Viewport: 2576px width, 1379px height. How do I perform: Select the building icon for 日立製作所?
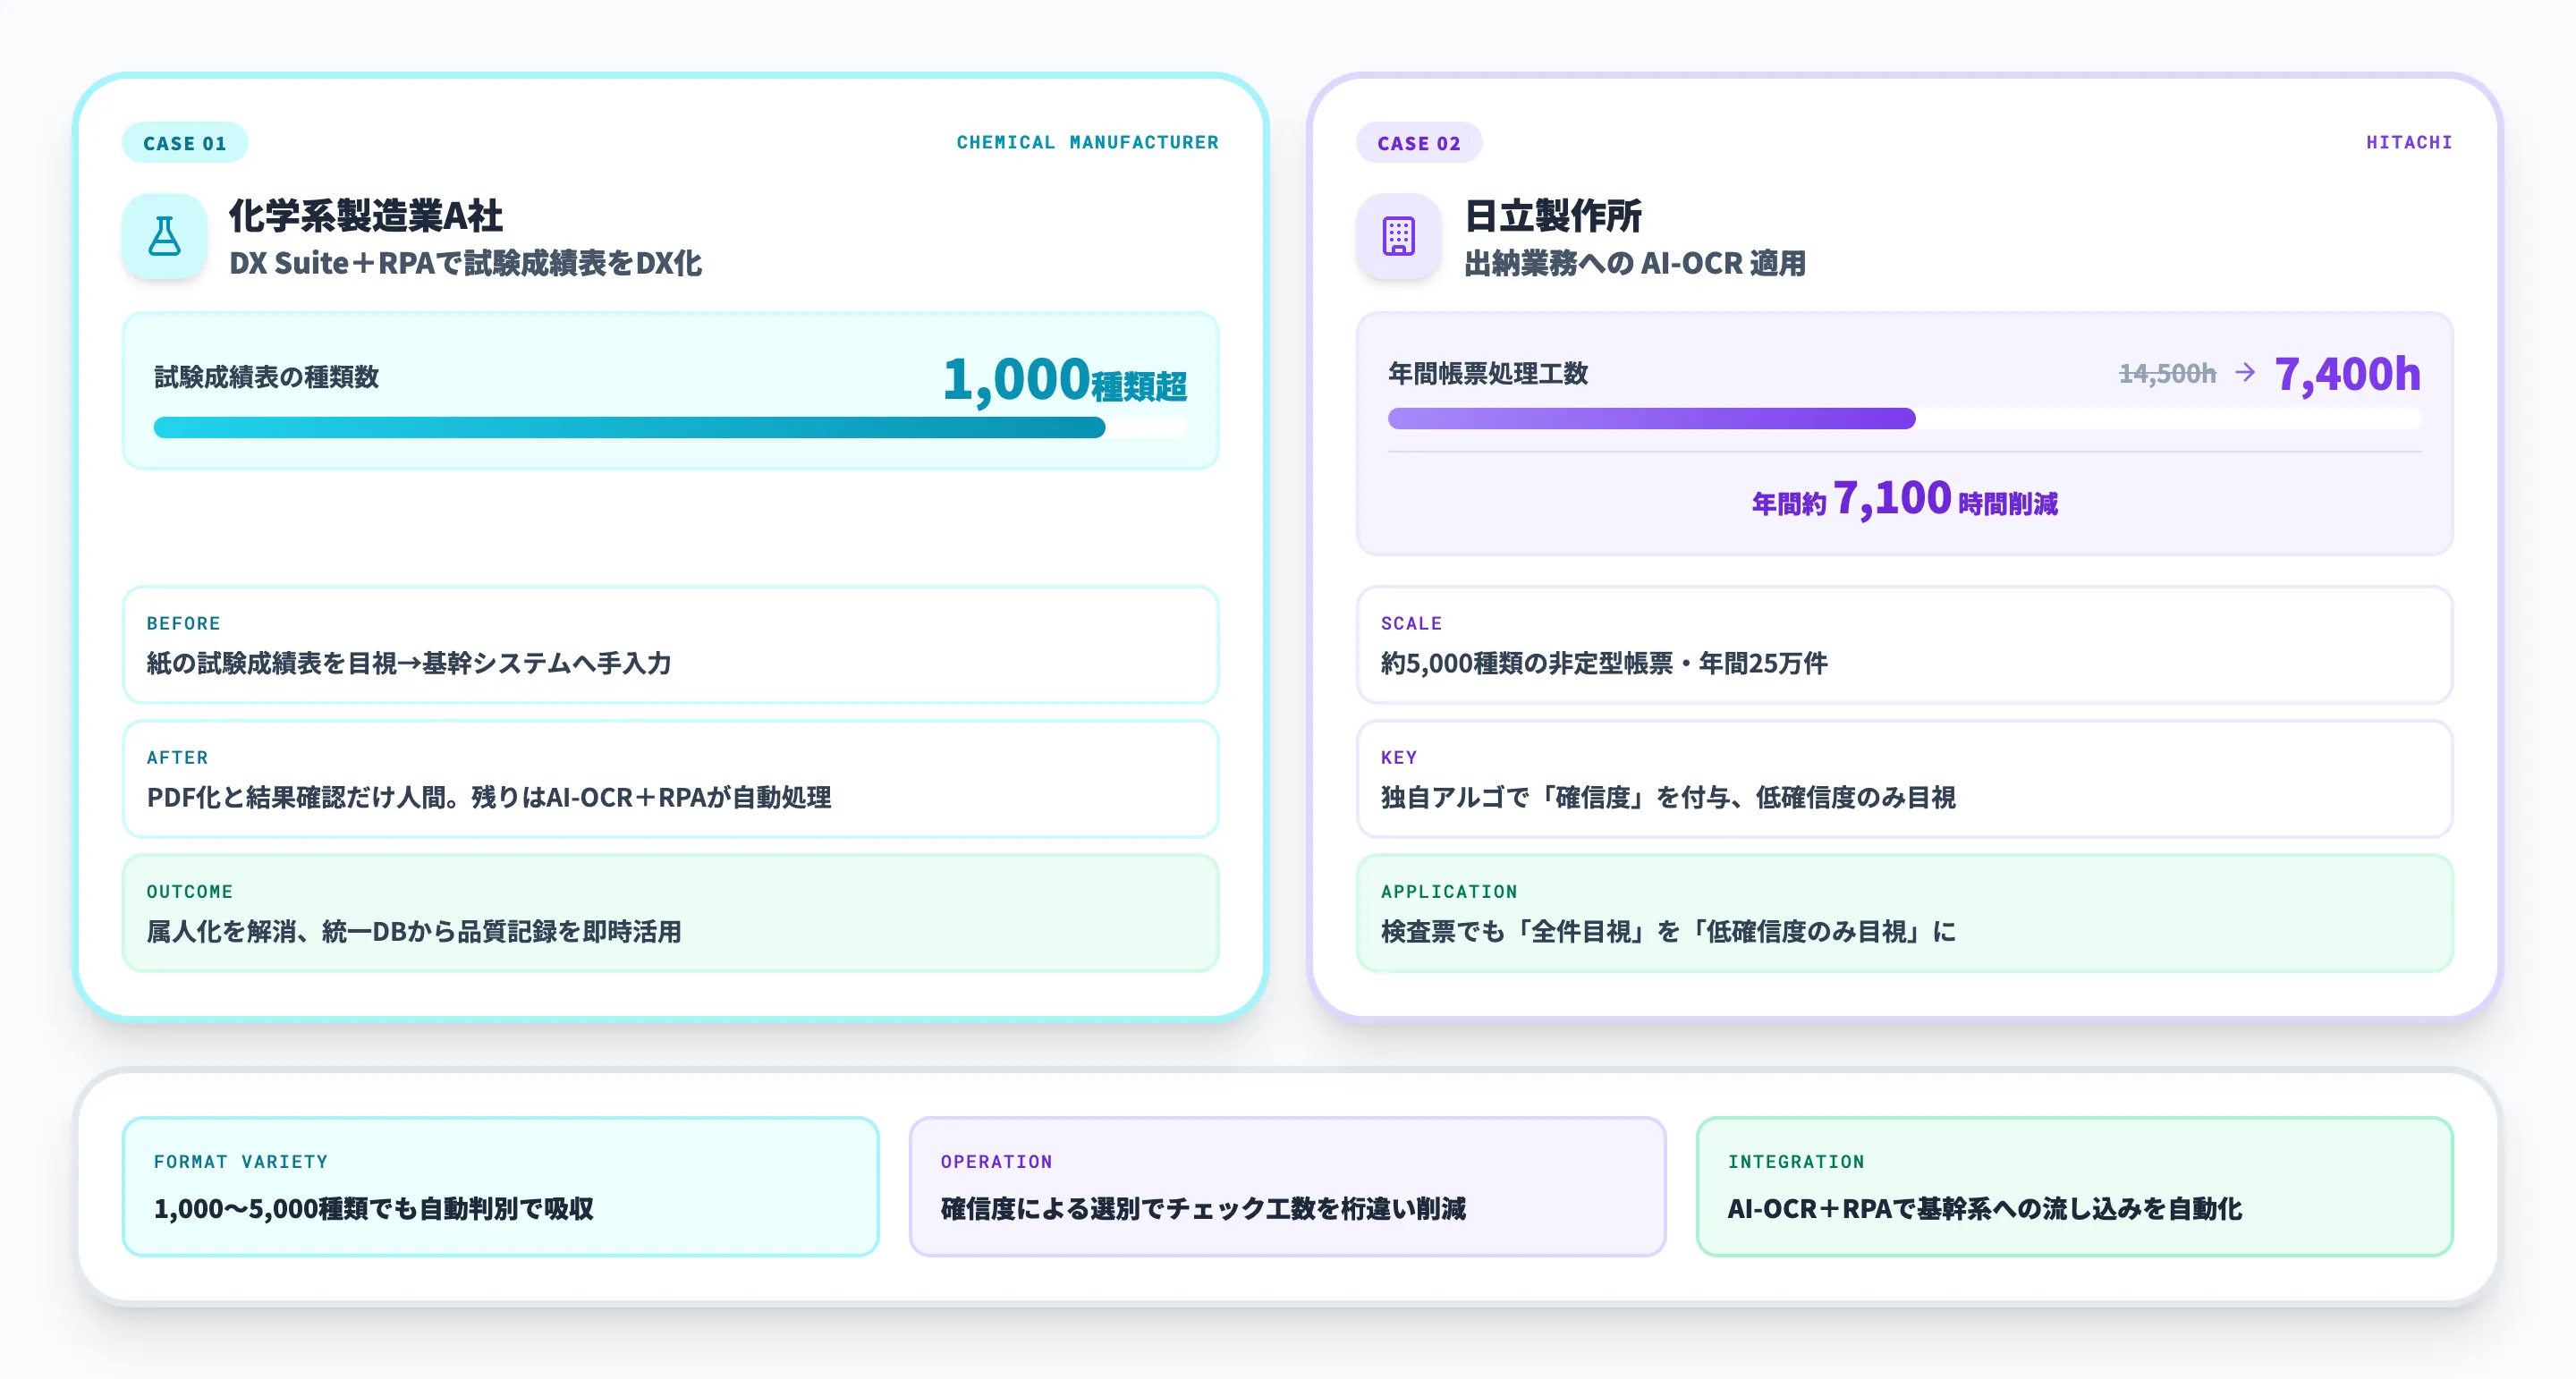[1400, 237]
